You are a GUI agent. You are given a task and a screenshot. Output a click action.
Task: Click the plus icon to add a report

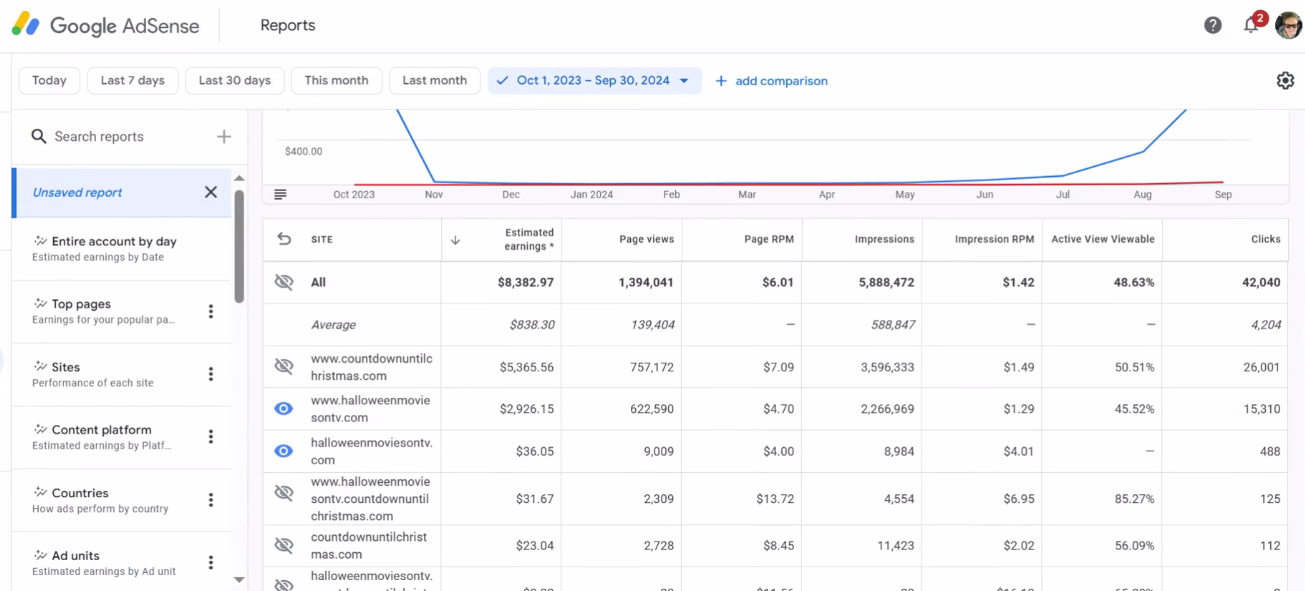click(x=224, y=137)
